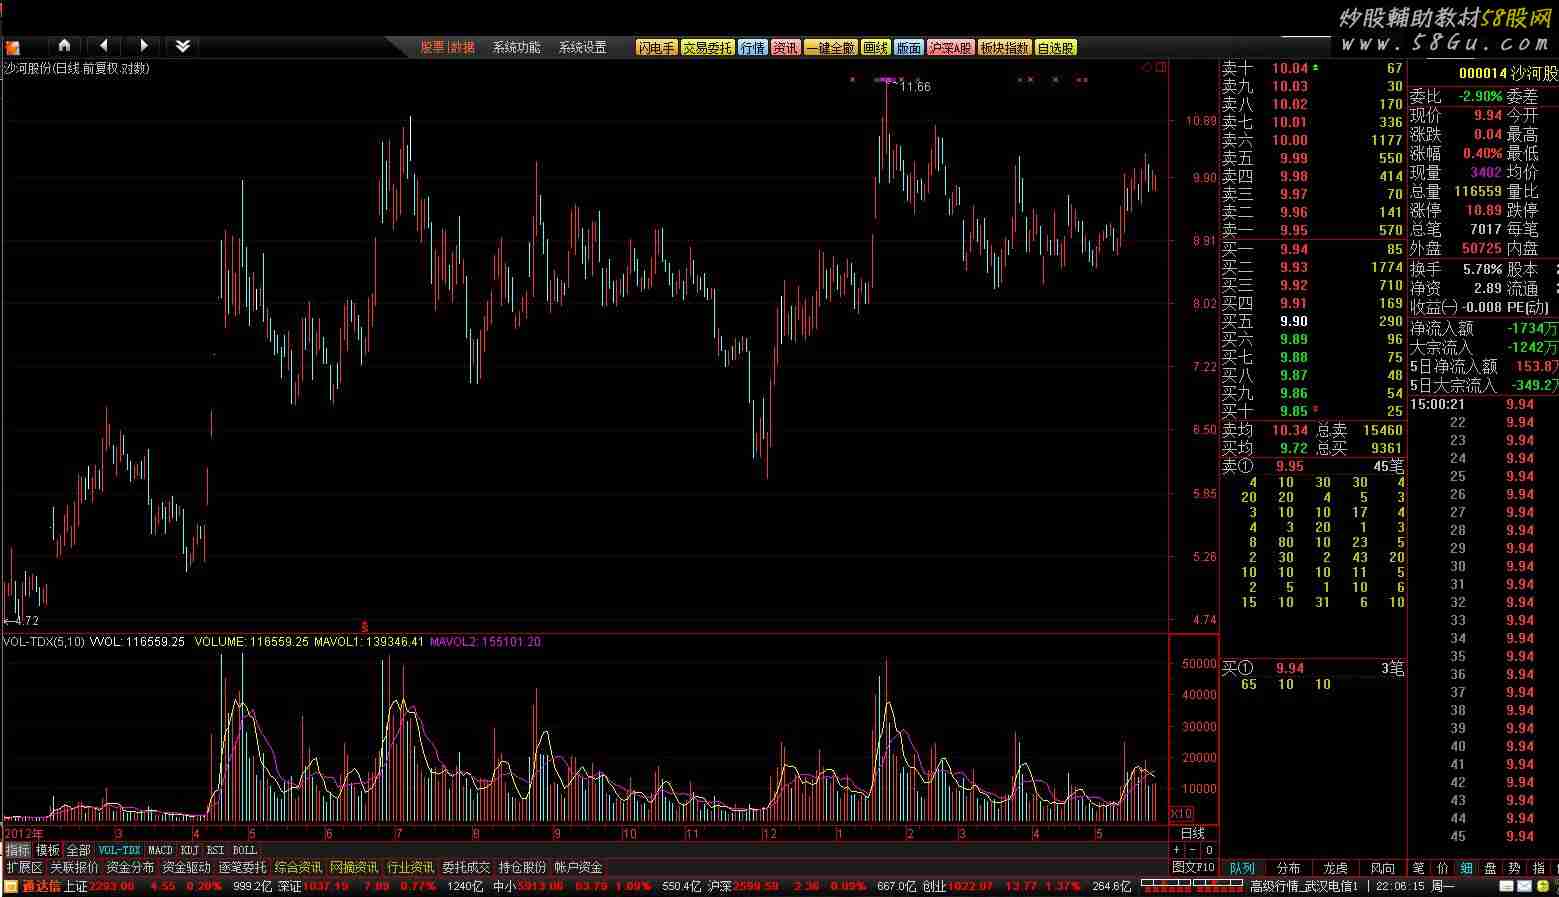The height and width of the screenshot is (897, 1559).
Task: Zoom in chart with the plus button
Action: click(x=1177, y=850)
